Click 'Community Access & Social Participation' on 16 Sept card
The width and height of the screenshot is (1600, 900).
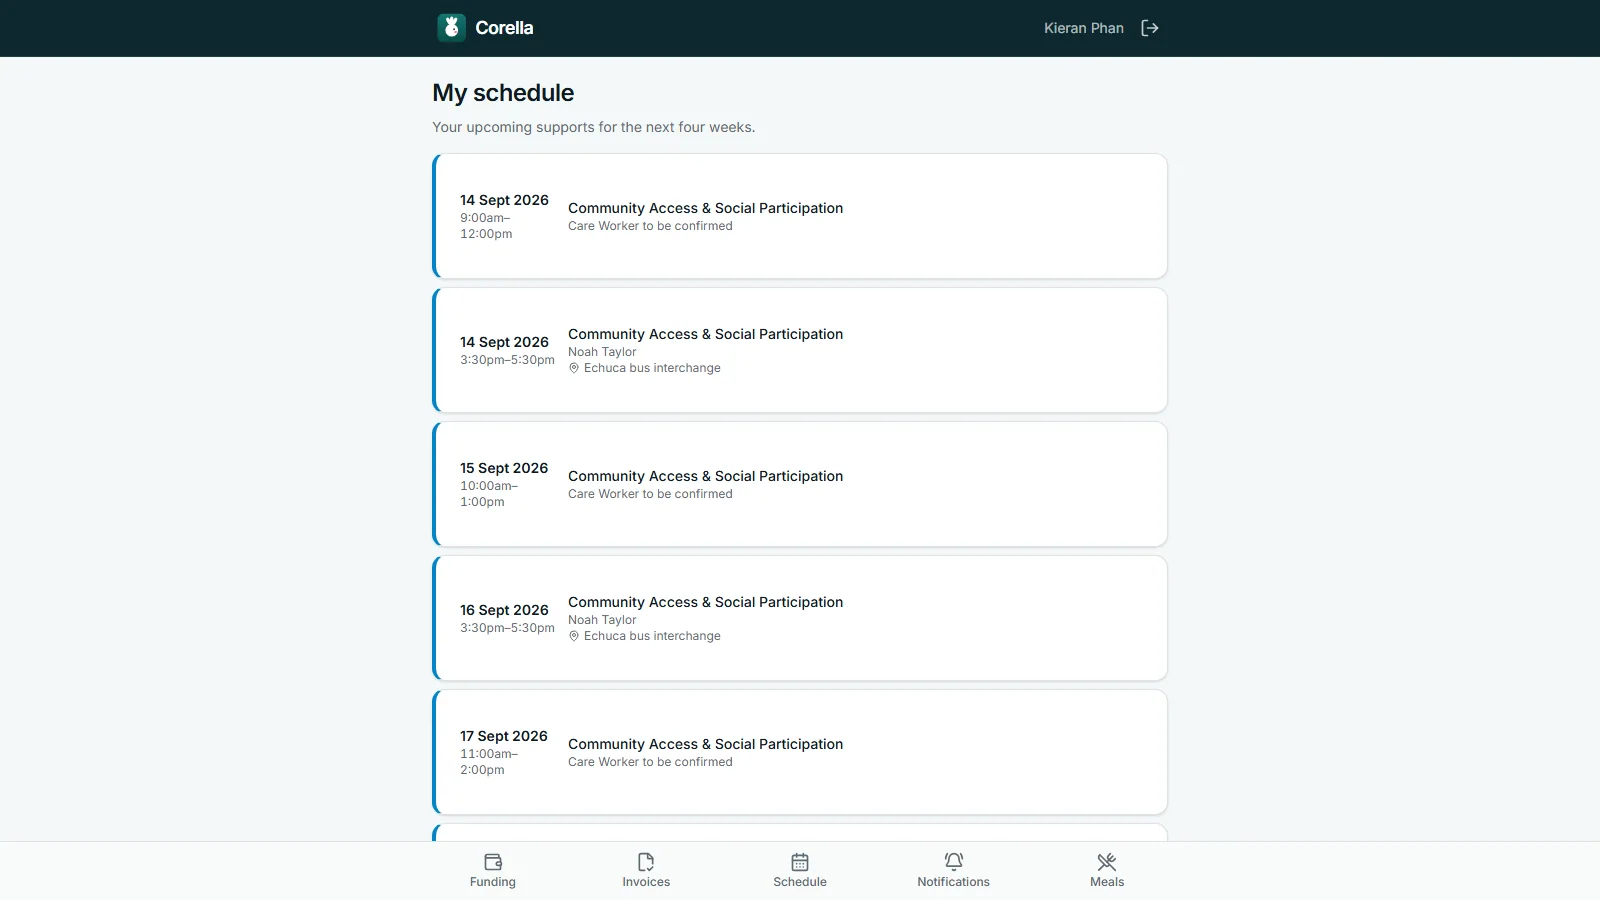[706, 602]
